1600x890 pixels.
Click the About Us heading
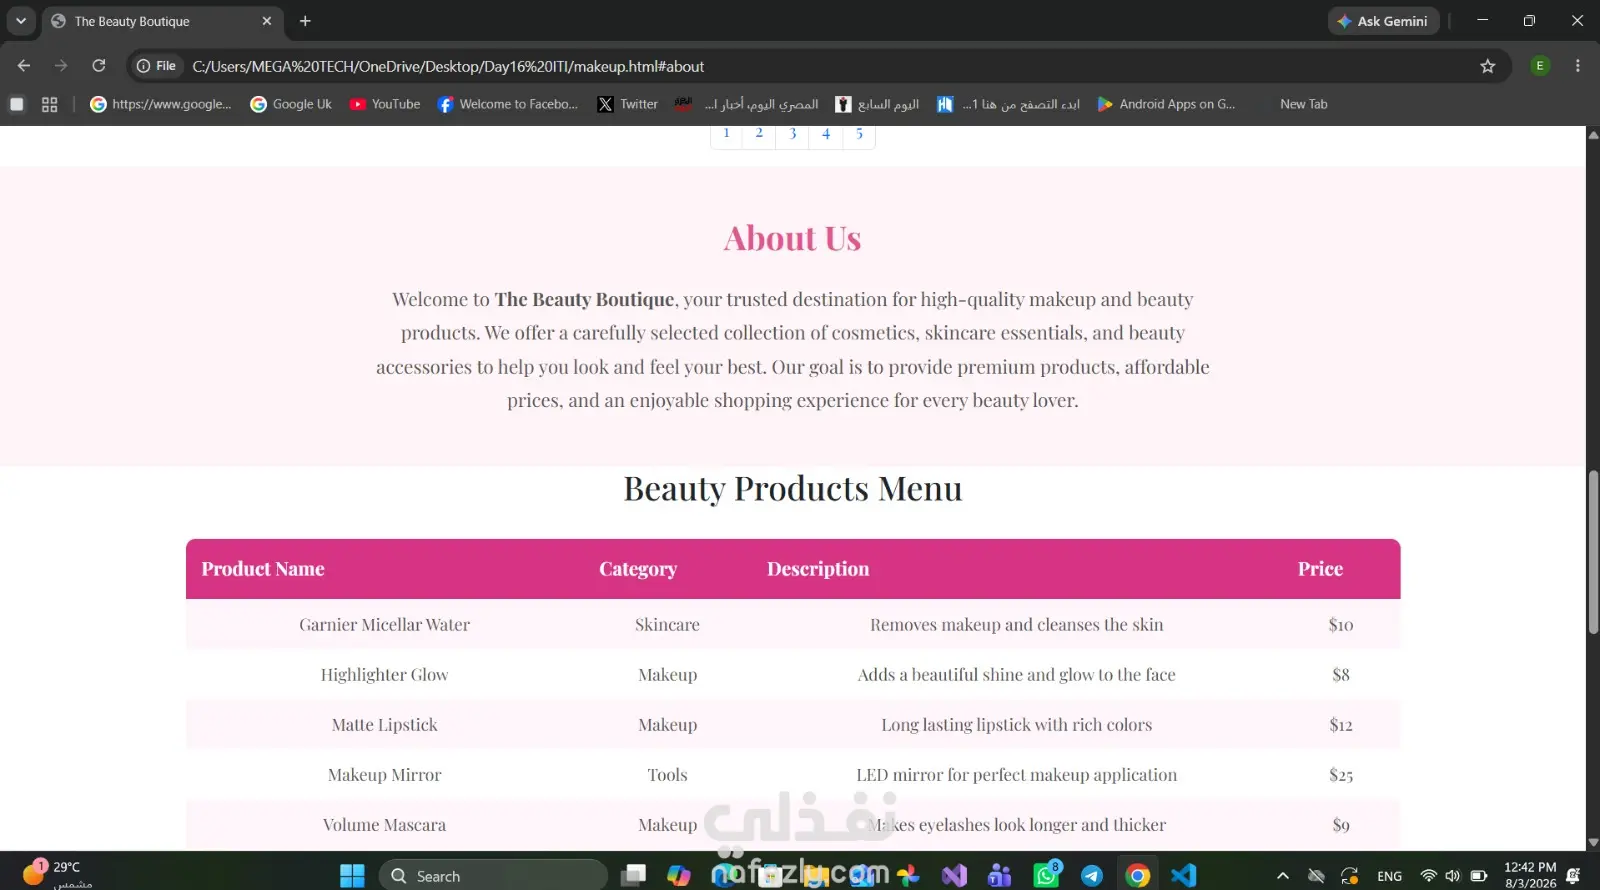[x=792, y=238]
